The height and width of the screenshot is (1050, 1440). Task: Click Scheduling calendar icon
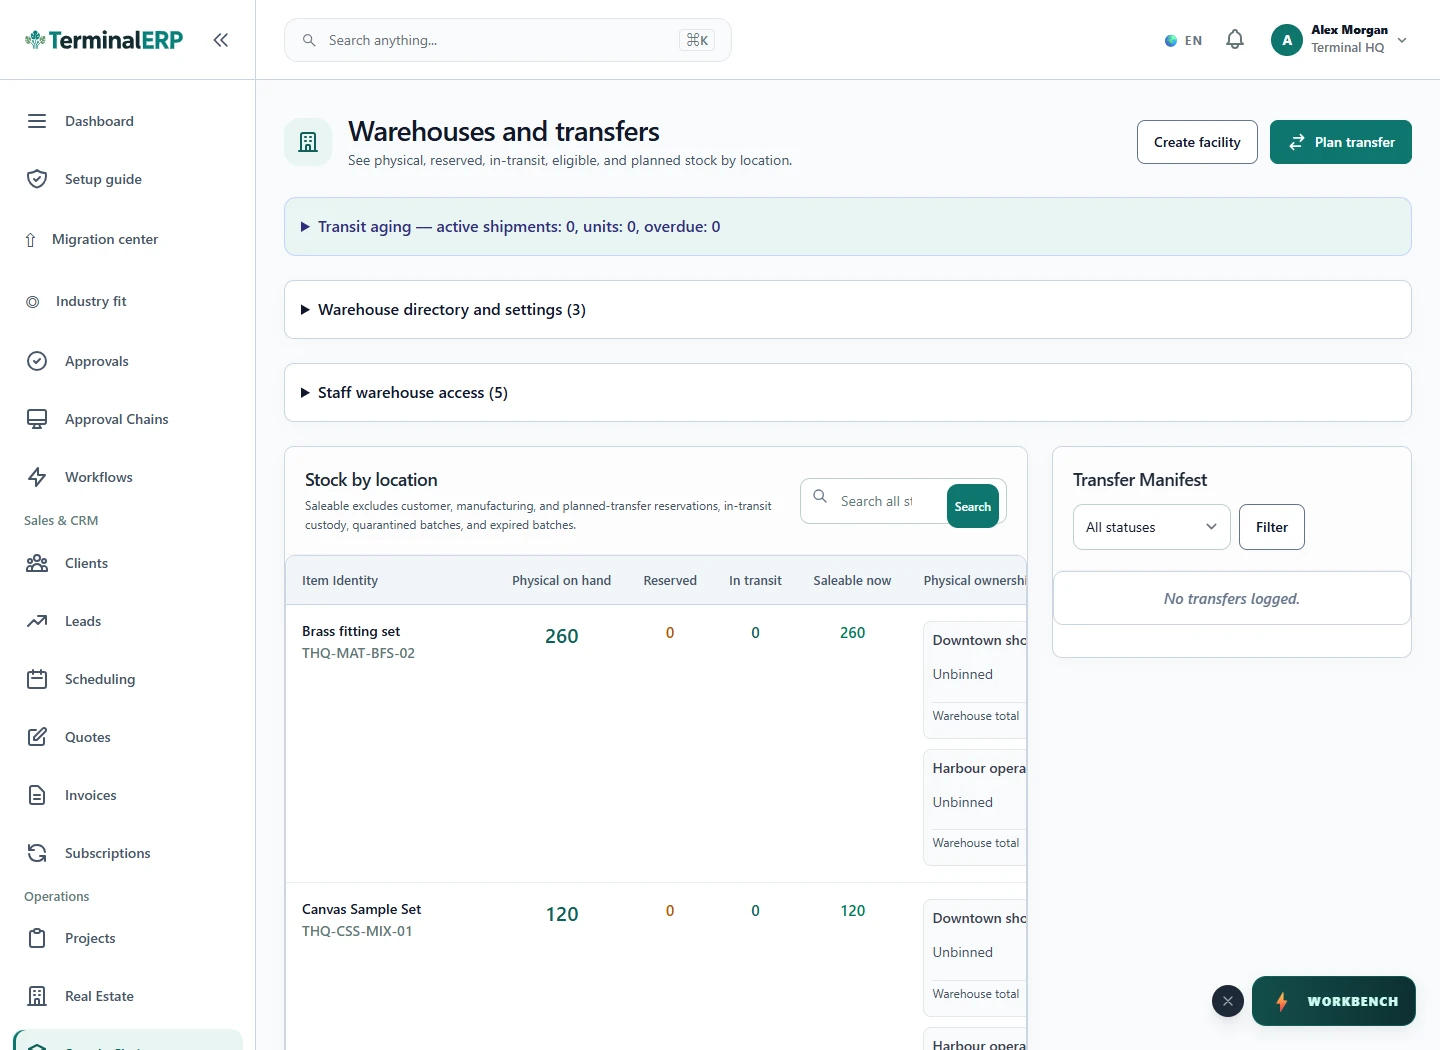click(37, 679)
